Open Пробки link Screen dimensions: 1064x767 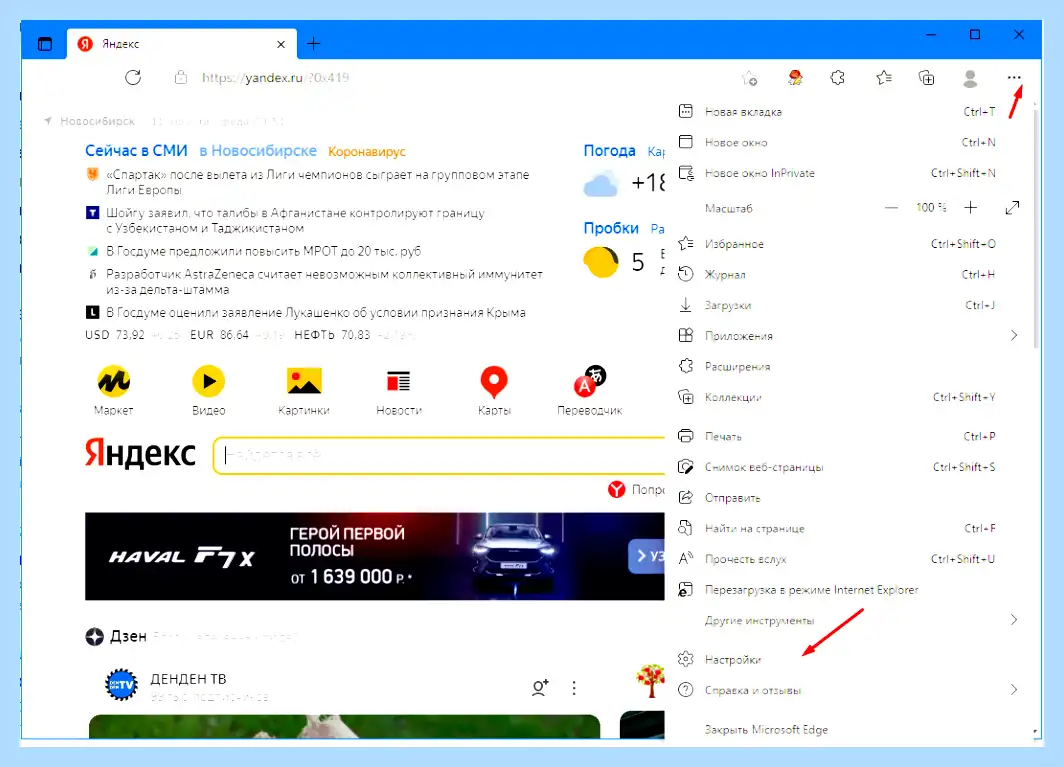[x=611, y=228]
